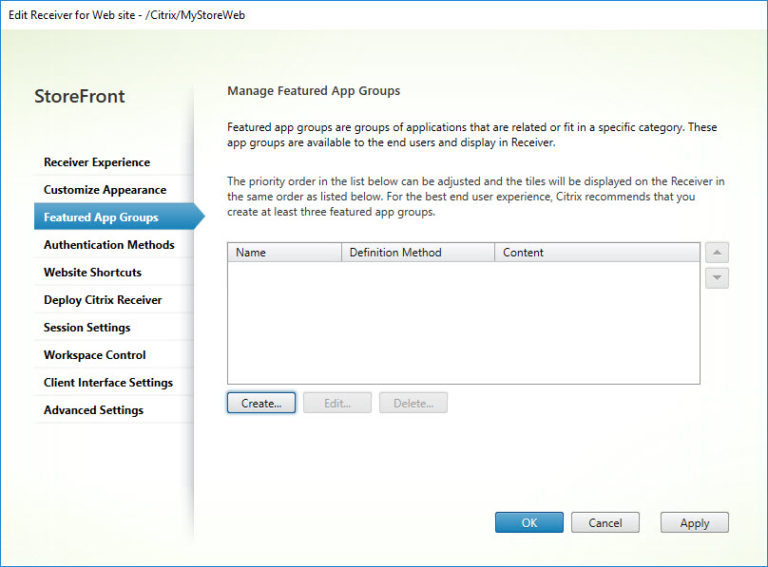The width and height of the screenshot is (768, 567).
Task: Open Website Shortcuts settings
Action: [93, 272]
